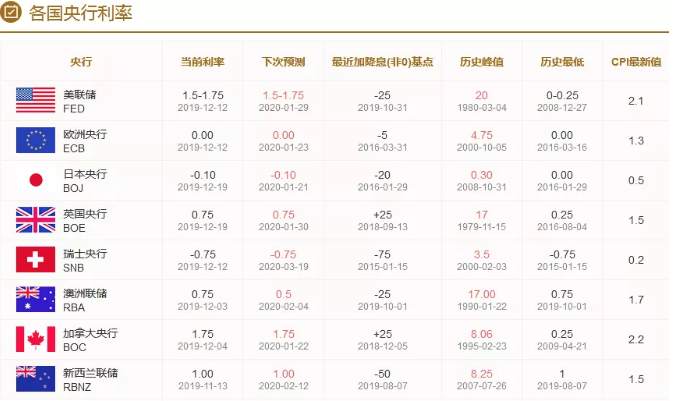This screenshot has width=685, height=401.
Task: Click RBNZ forecast 1.00 dated 2020-02-12
Action: (x=283, y=379)
